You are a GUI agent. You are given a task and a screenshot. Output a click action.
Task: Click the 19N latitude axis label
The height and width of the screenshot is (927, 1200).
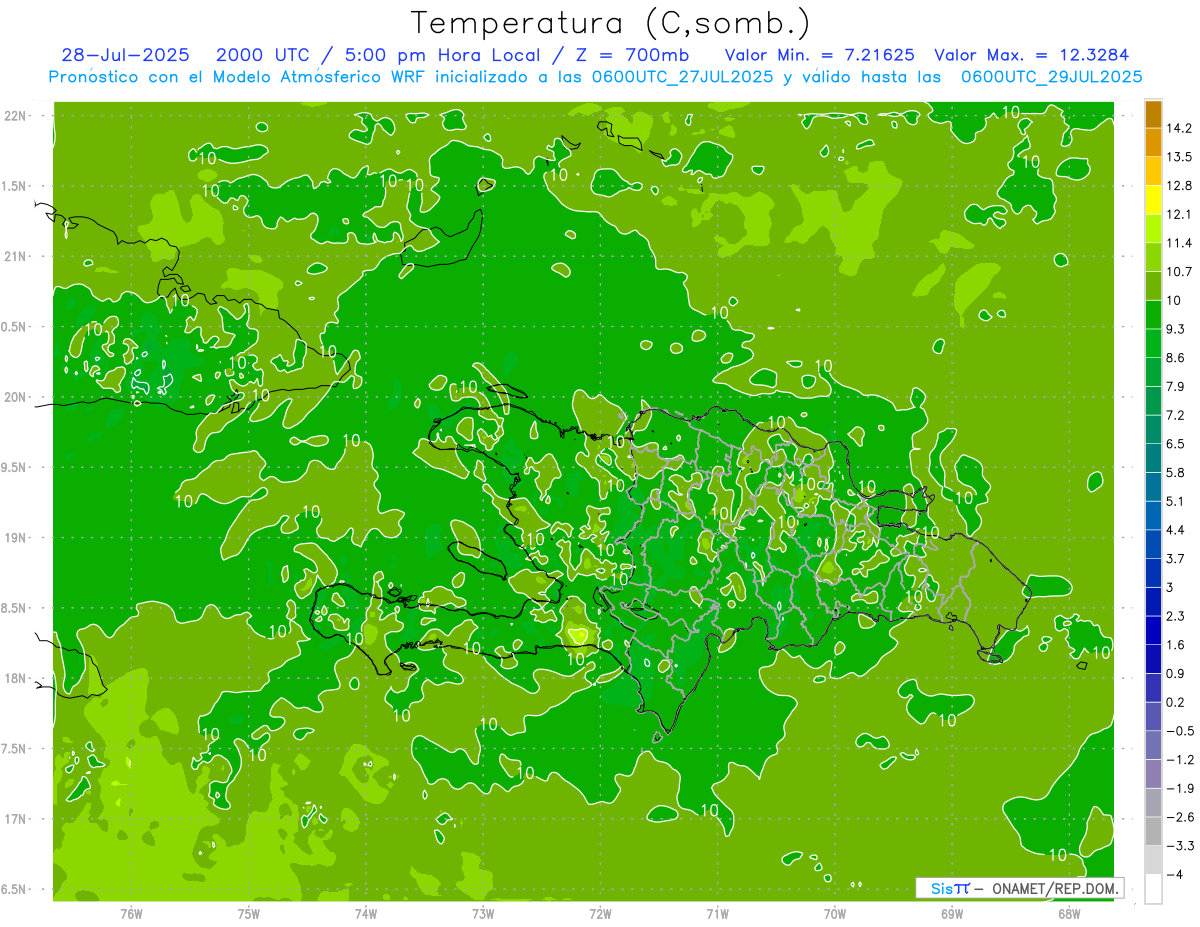coord(17,538)
